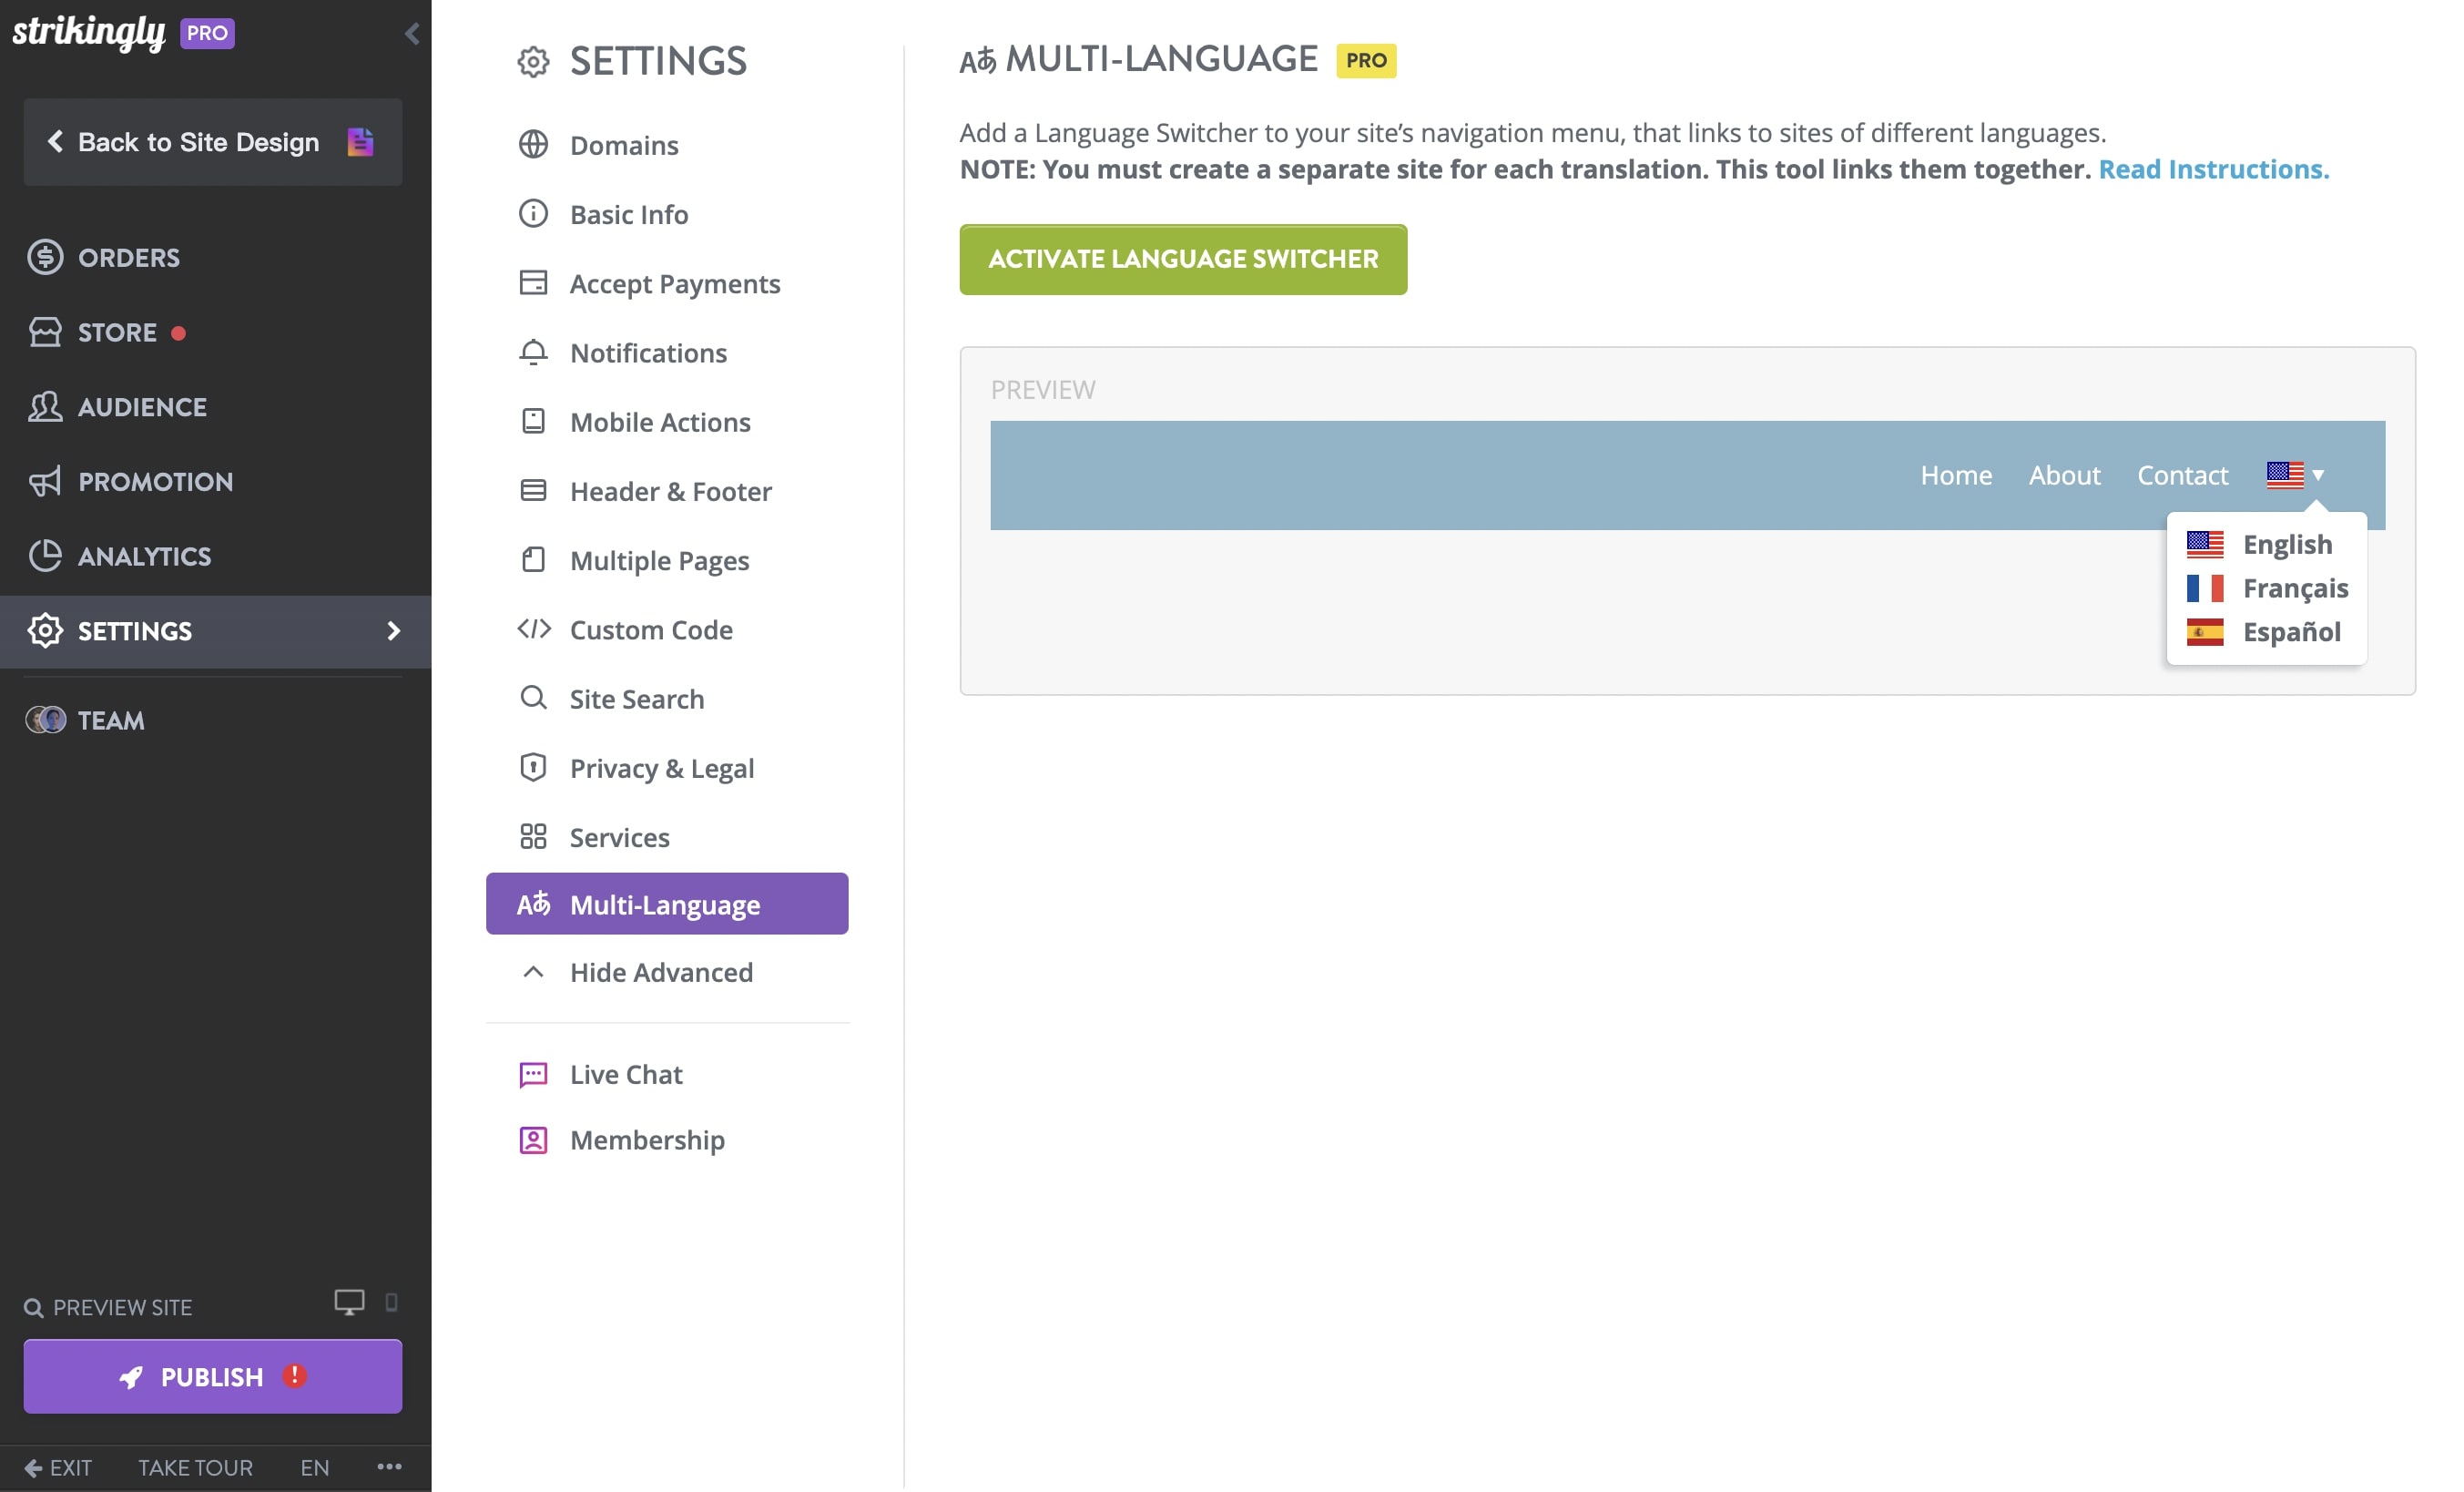Open the Privacy & Legal shield icon

click(x=534, y=767)
